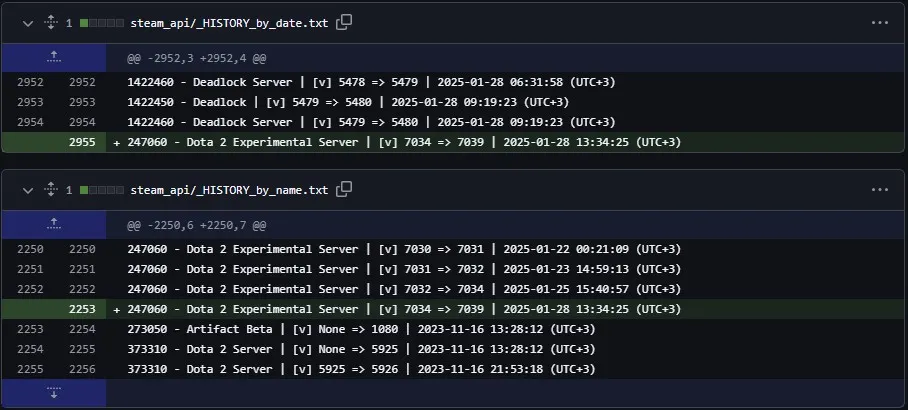Image resolution: width=908 pixels, height=410 pixels.
Task: Select new line number 2952 in by_date diff
Action: click(x=82, y=82)
